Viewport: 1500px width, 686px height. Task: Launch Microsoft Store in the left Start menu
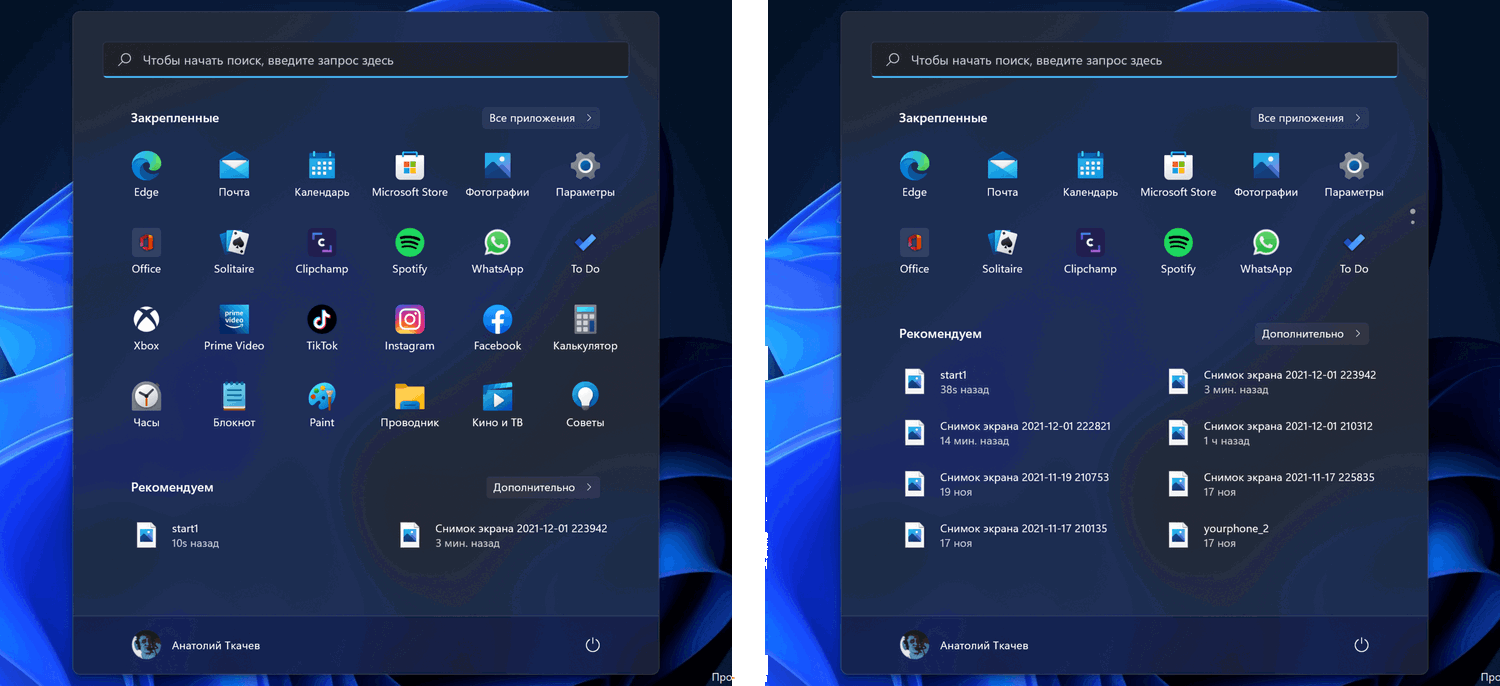(409, 175)
